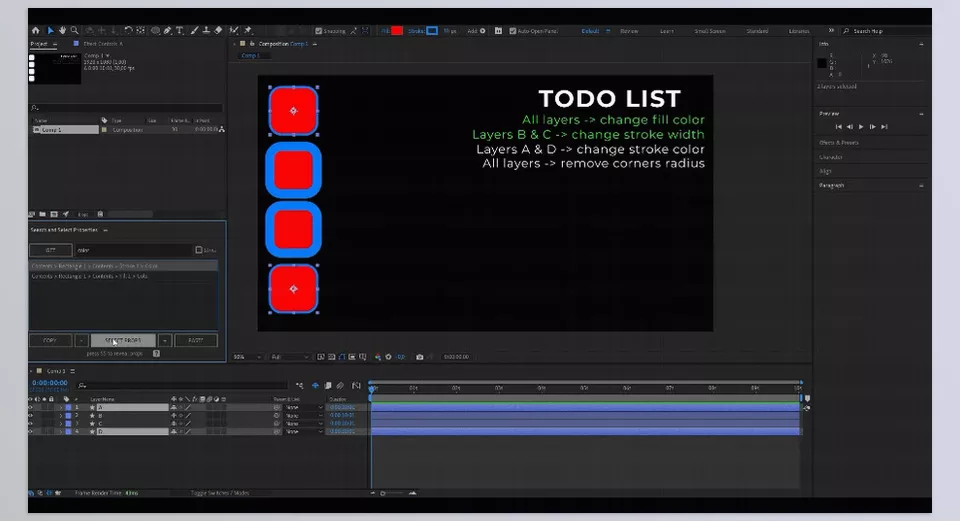Image resolution: width=960 pixels, height=521 pixels.
Task: Click the minus button beside COPY
Action: [81, 340]
